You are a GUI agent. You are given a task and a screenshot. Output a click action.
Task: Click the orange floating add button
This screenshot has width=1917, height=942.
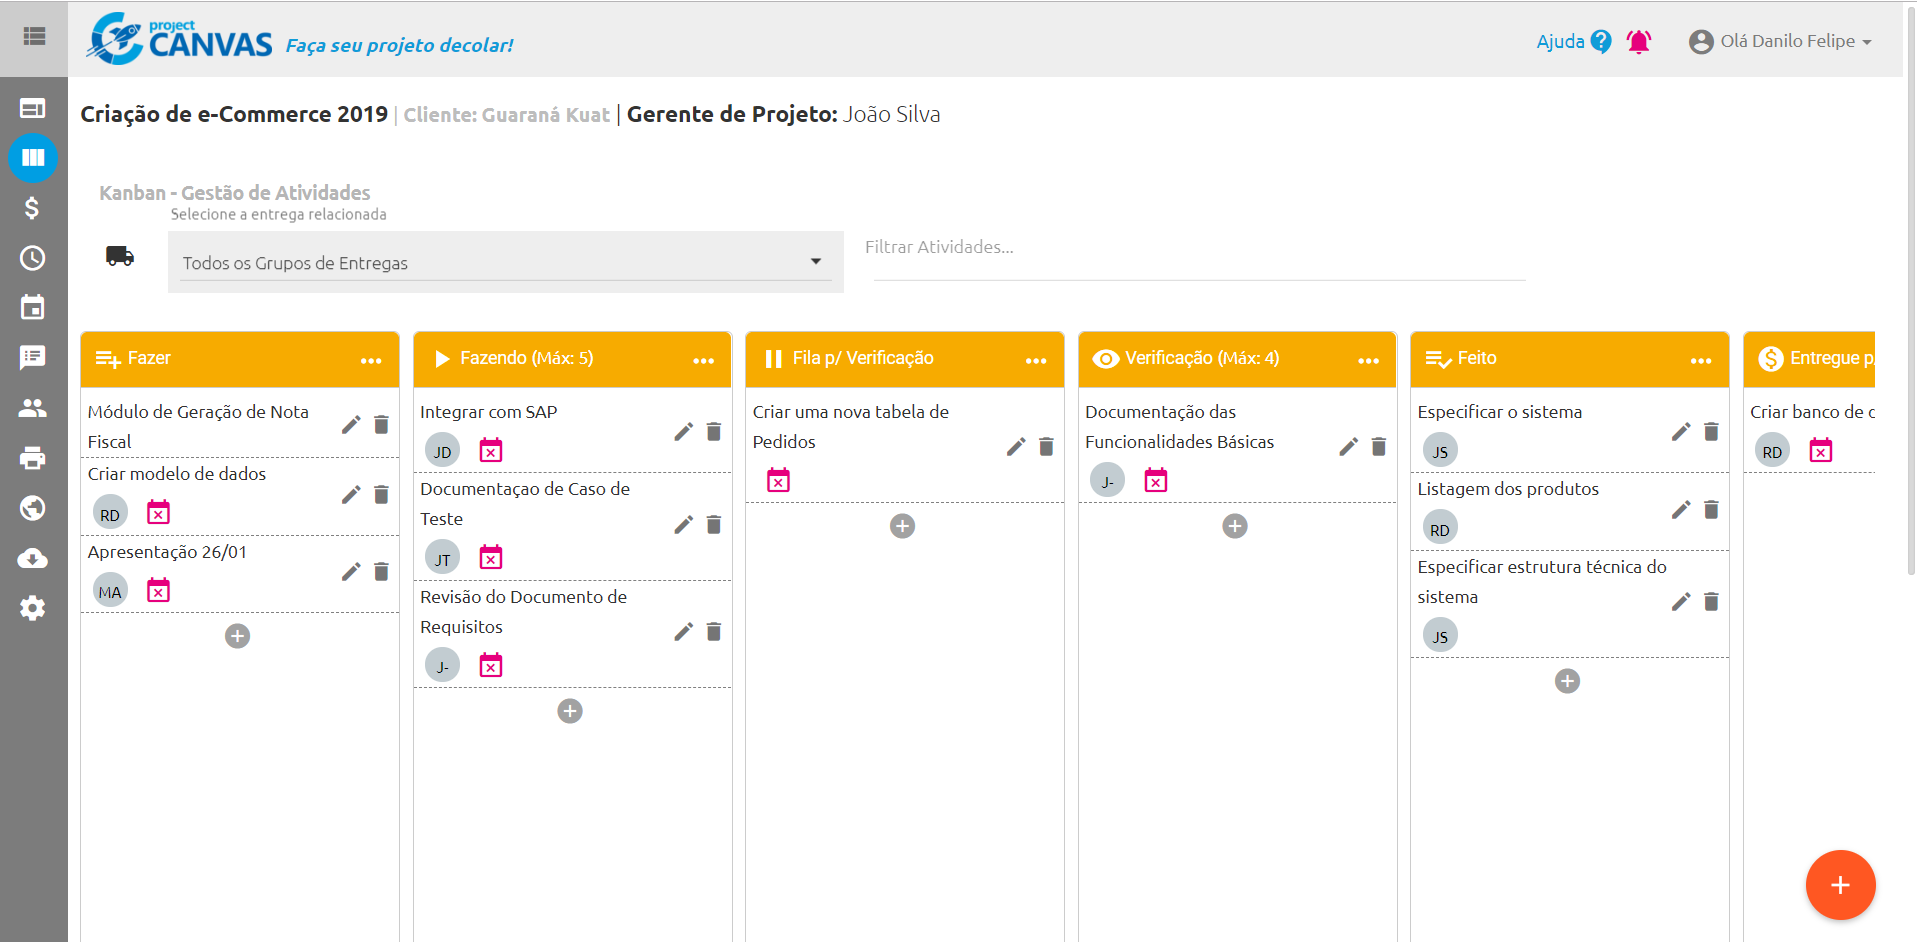[1840, 885]
